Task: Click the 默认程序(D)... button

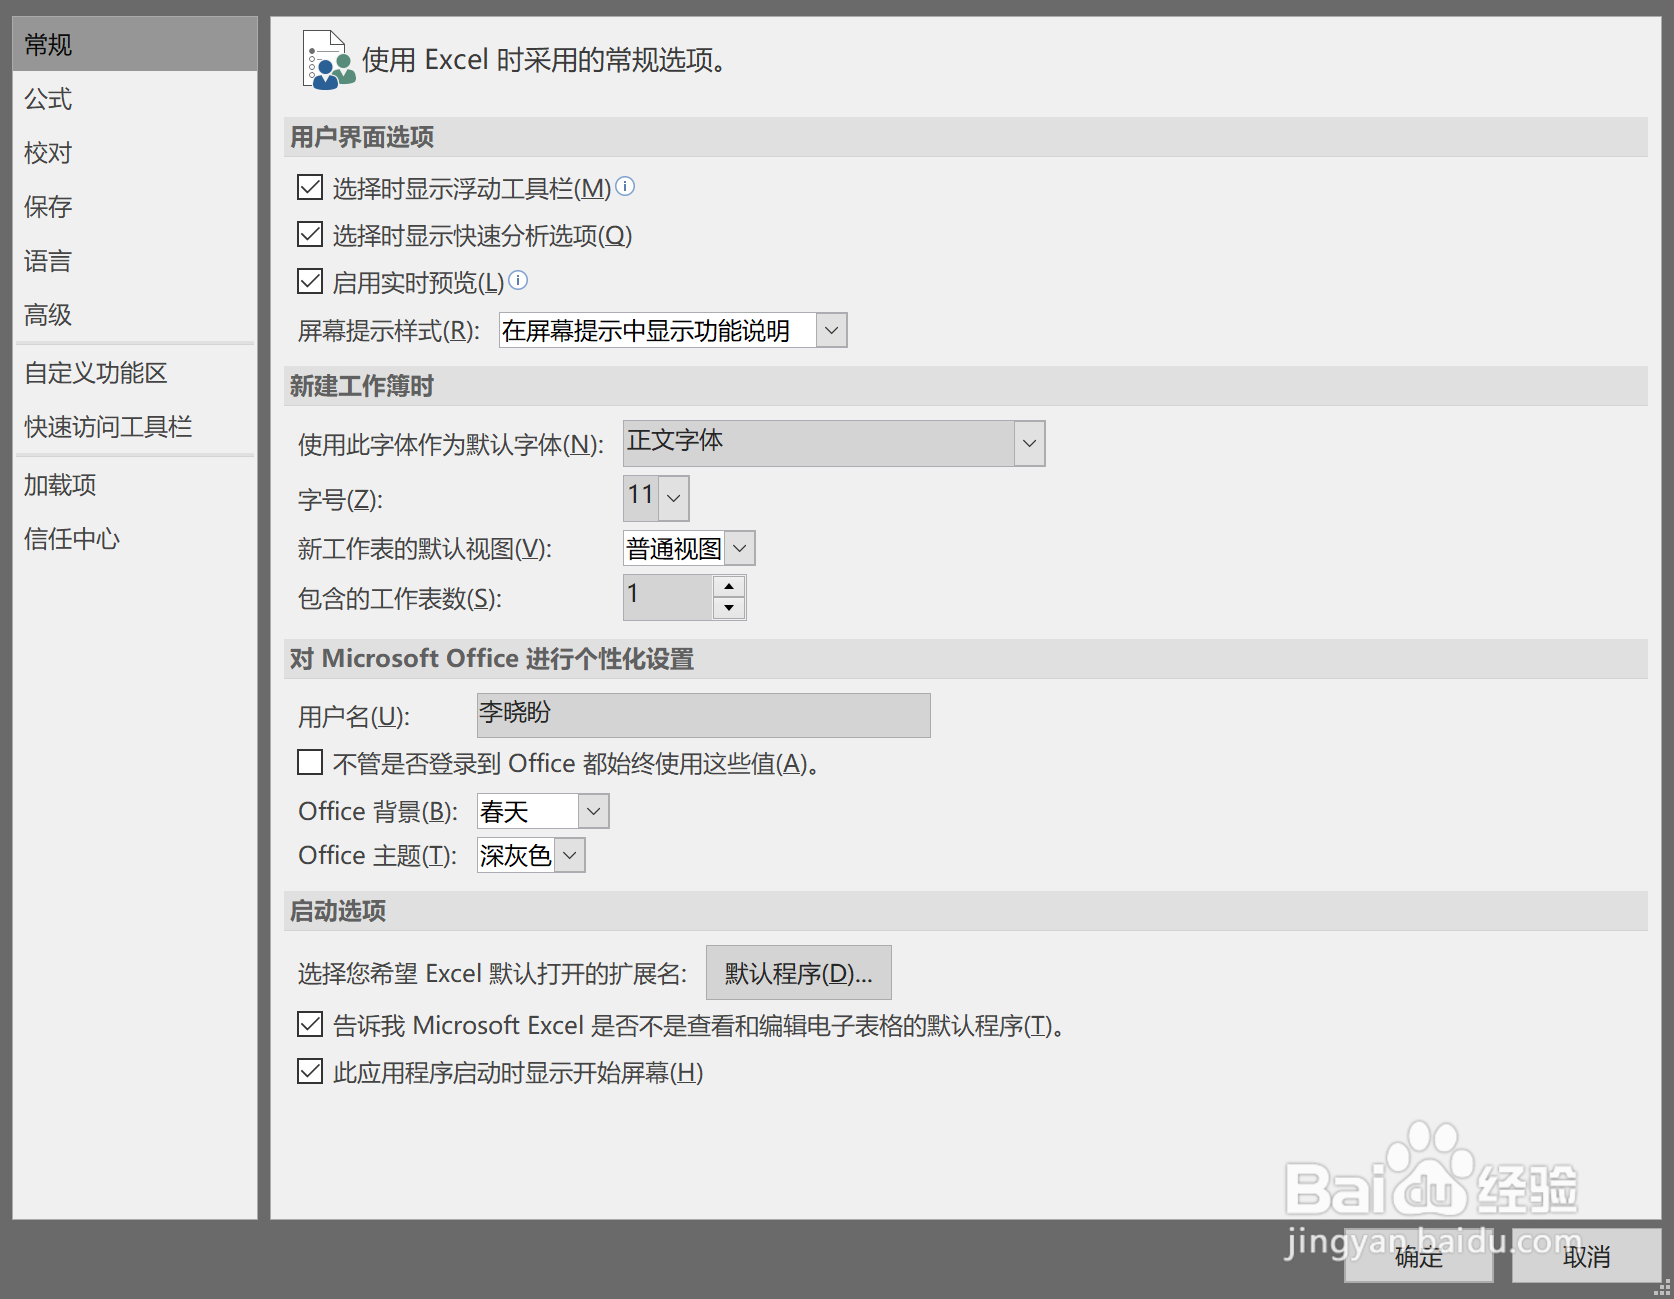Action: pyautogui.click(x=799, y=973)
